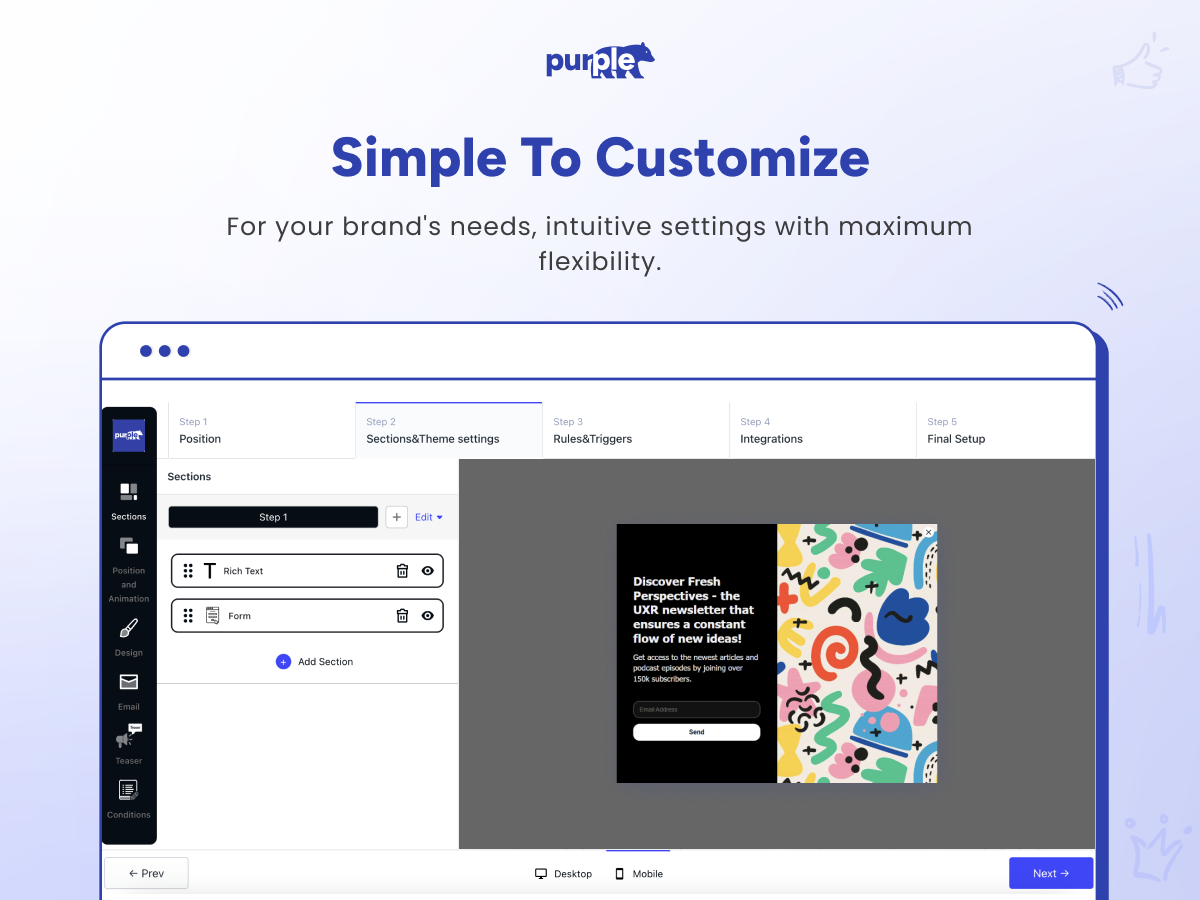The image size is (1200, 900).
Task: Delete the Rich Text section using the trash icon
Action: [402, 570]
